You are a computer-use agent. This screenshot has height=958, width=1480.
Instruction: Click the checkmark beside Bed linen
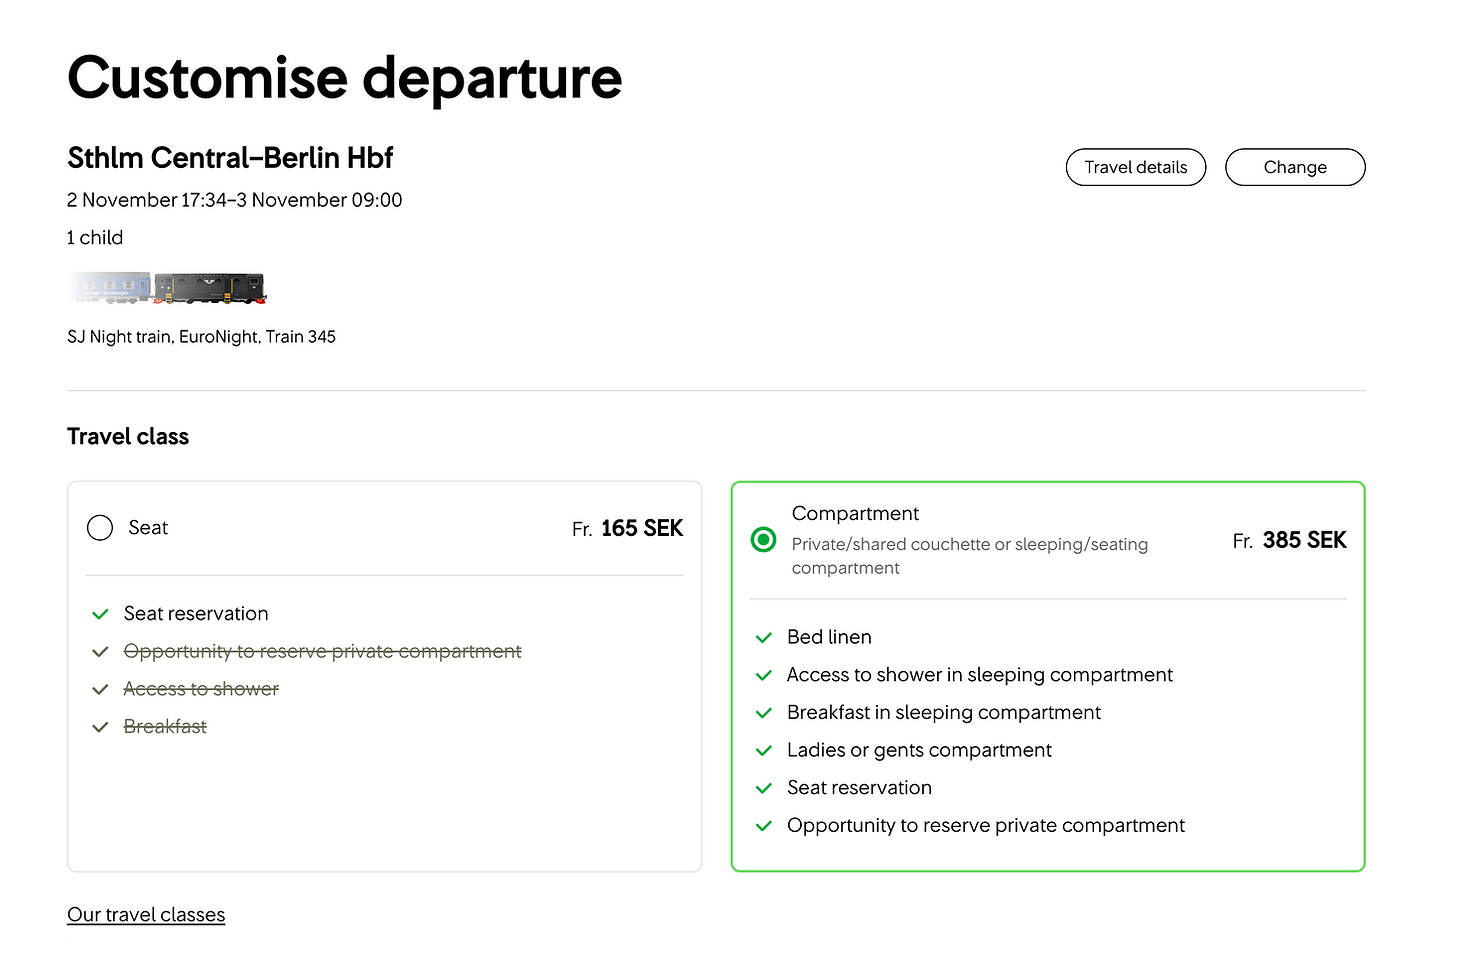coord(764,638)
